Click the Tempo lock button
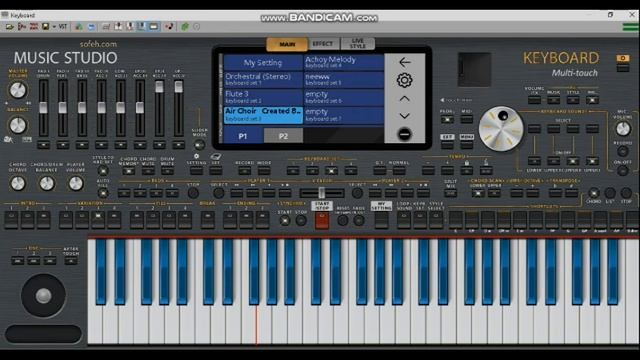Screen dimensions: 640x360 click(467, 171)
